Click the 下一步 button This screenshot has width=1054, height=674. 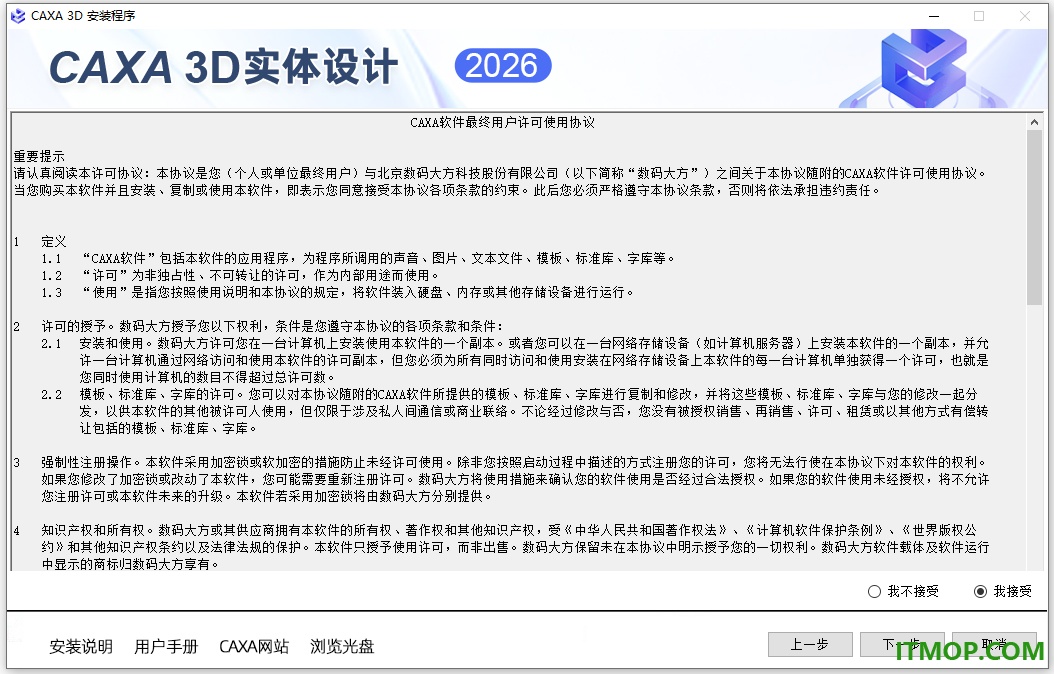[x=902, y=644]
